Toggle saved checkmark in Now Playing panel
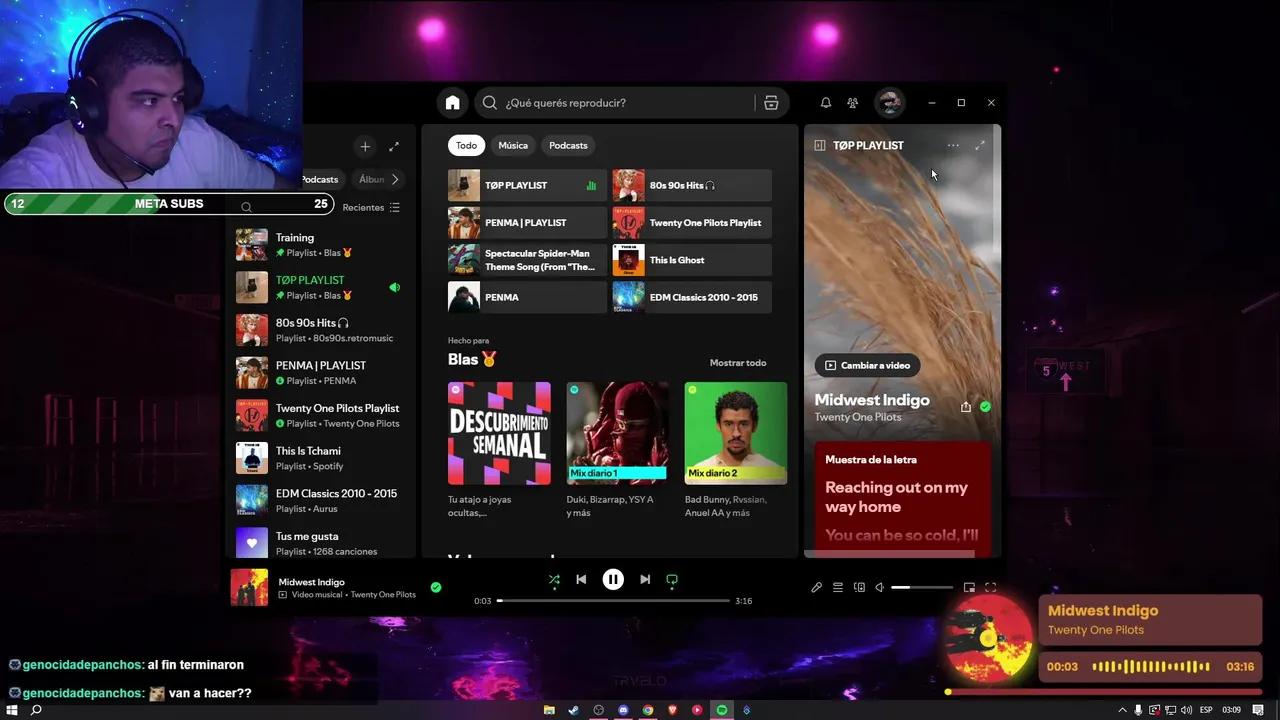Screen dimensions: 1280x720 point(985,407)
